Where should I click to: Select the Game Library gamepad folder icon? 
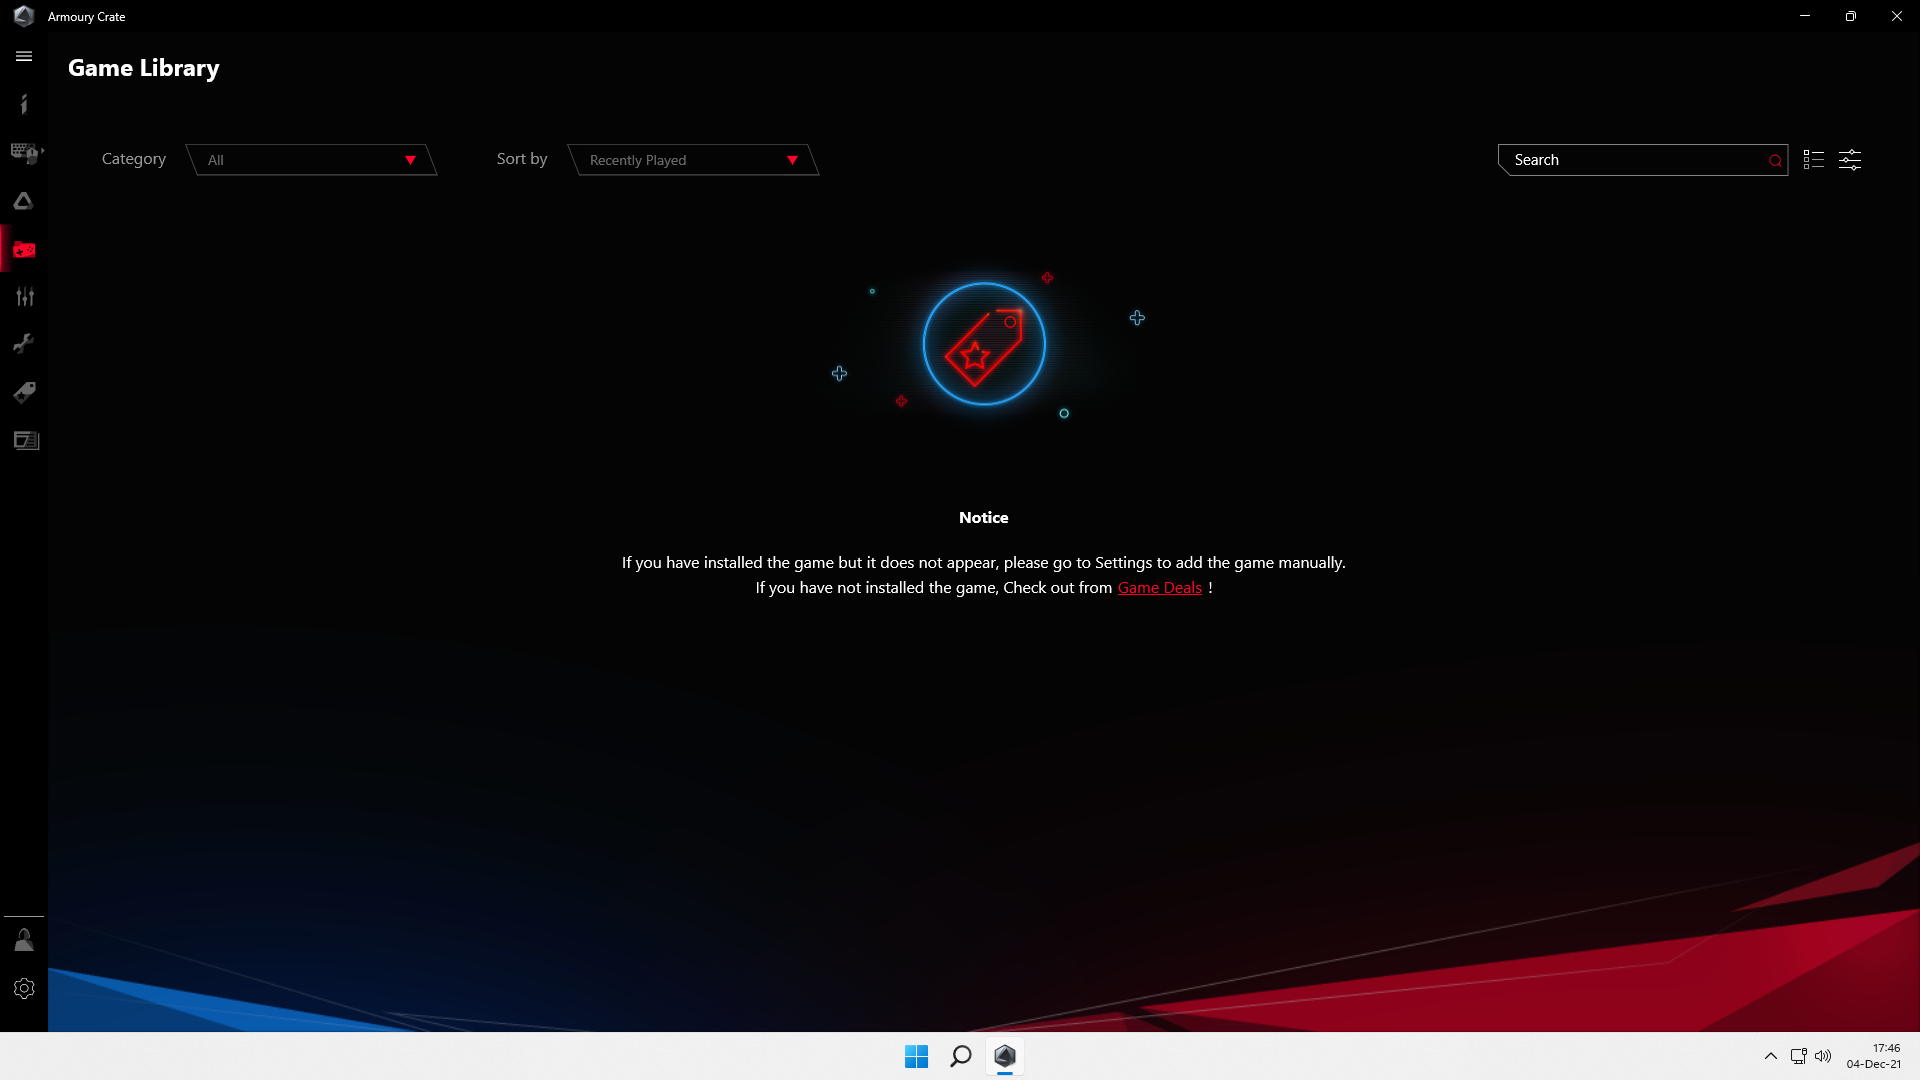pos(24,249)
